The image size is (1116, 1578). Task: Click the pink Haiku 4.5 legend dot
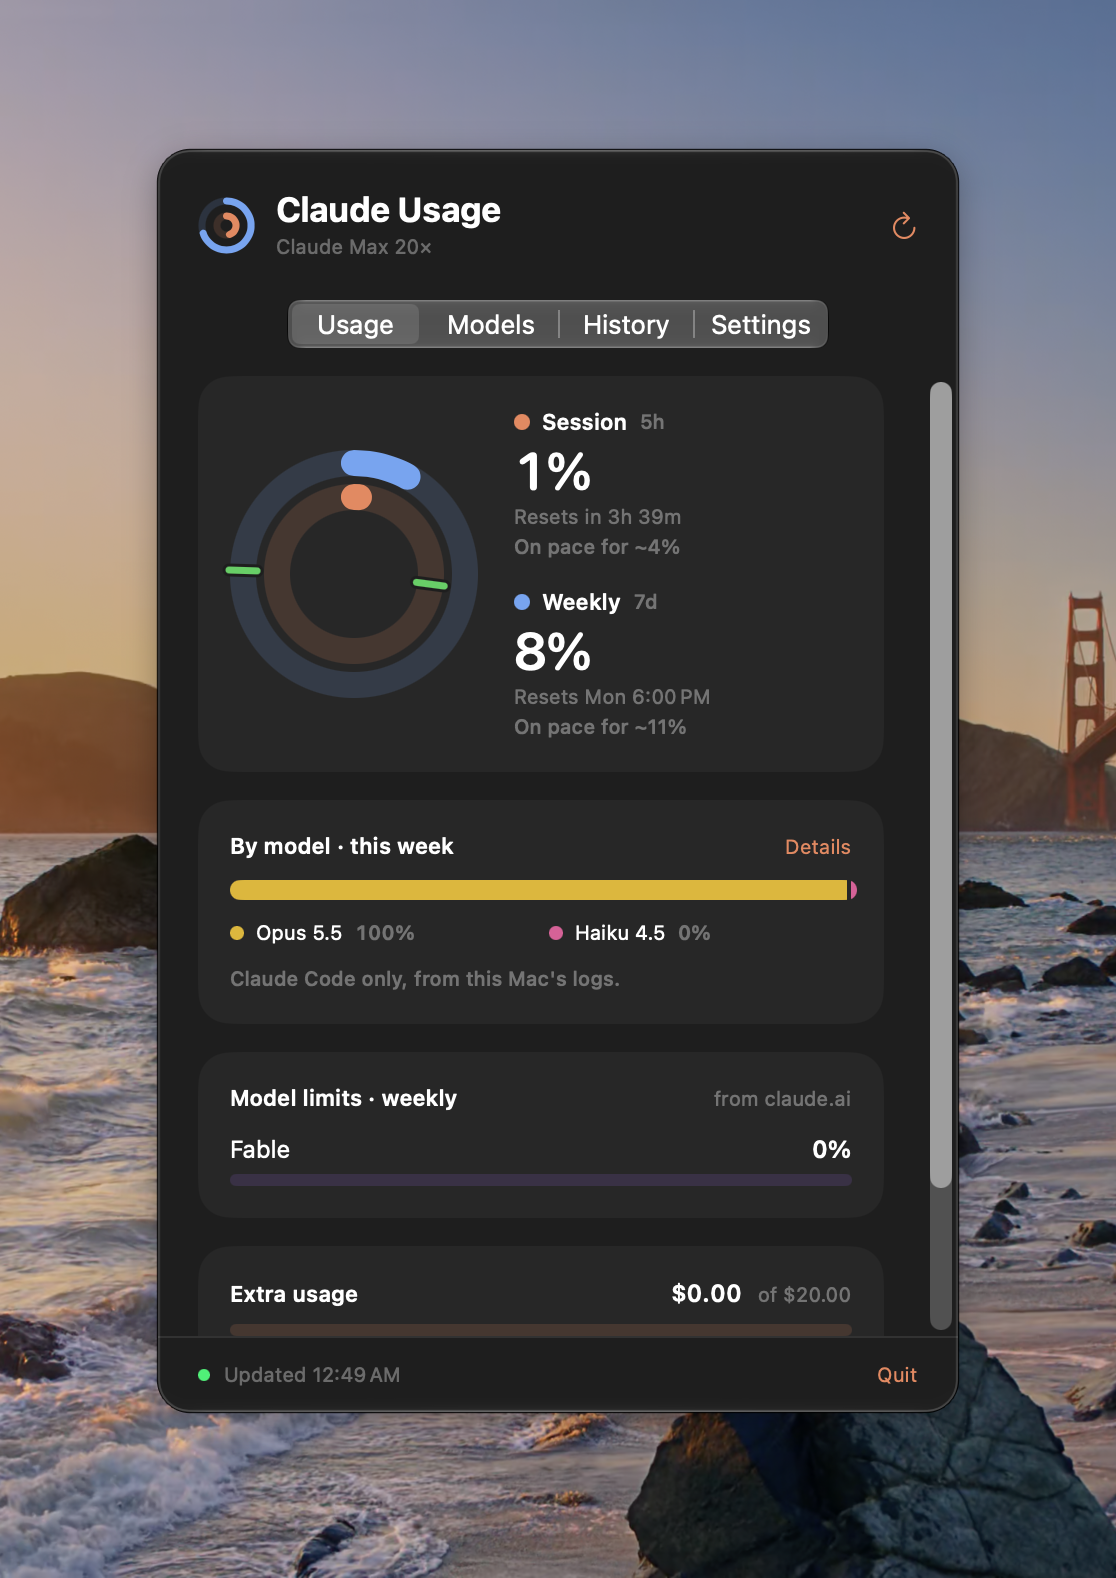pos(556,933)
